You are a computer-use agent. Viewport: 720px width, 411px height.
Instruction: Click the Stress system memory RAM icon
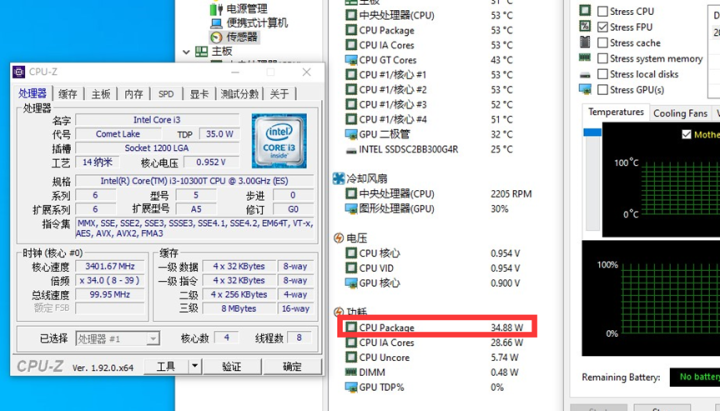585,58
